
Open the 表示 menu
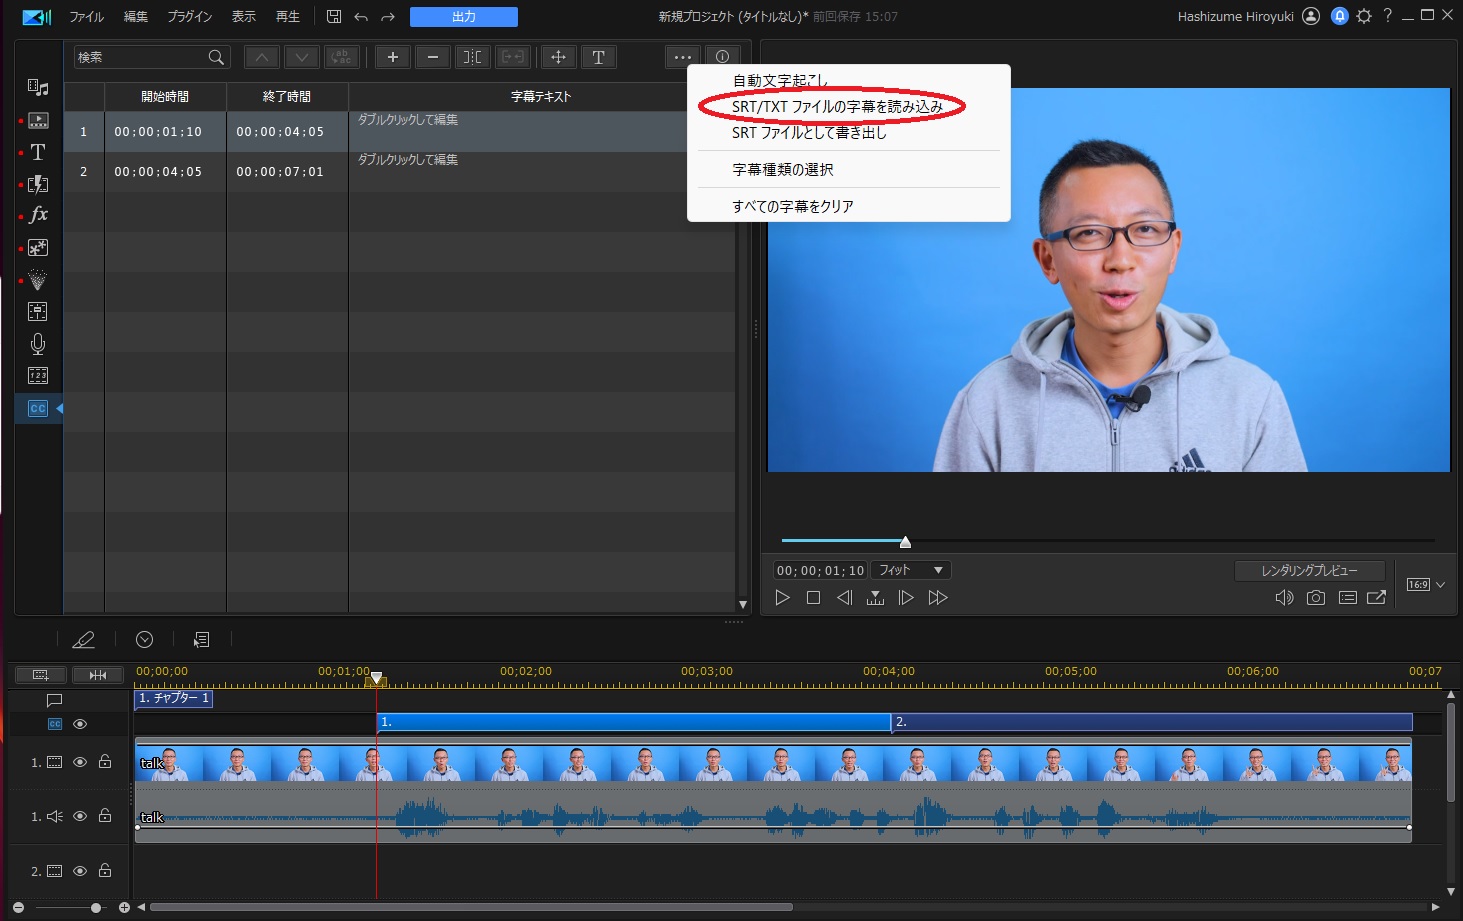(x=244, y=17)
